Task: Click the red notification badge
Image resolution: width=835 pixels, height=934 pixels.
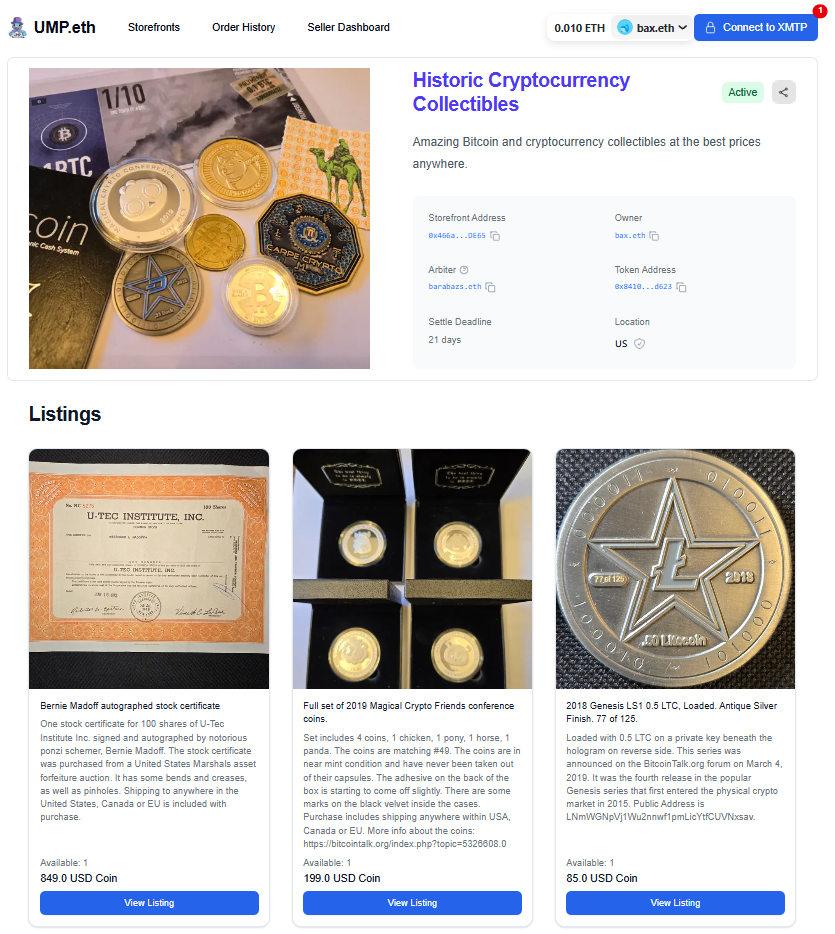Action: (x=820, y=11)
